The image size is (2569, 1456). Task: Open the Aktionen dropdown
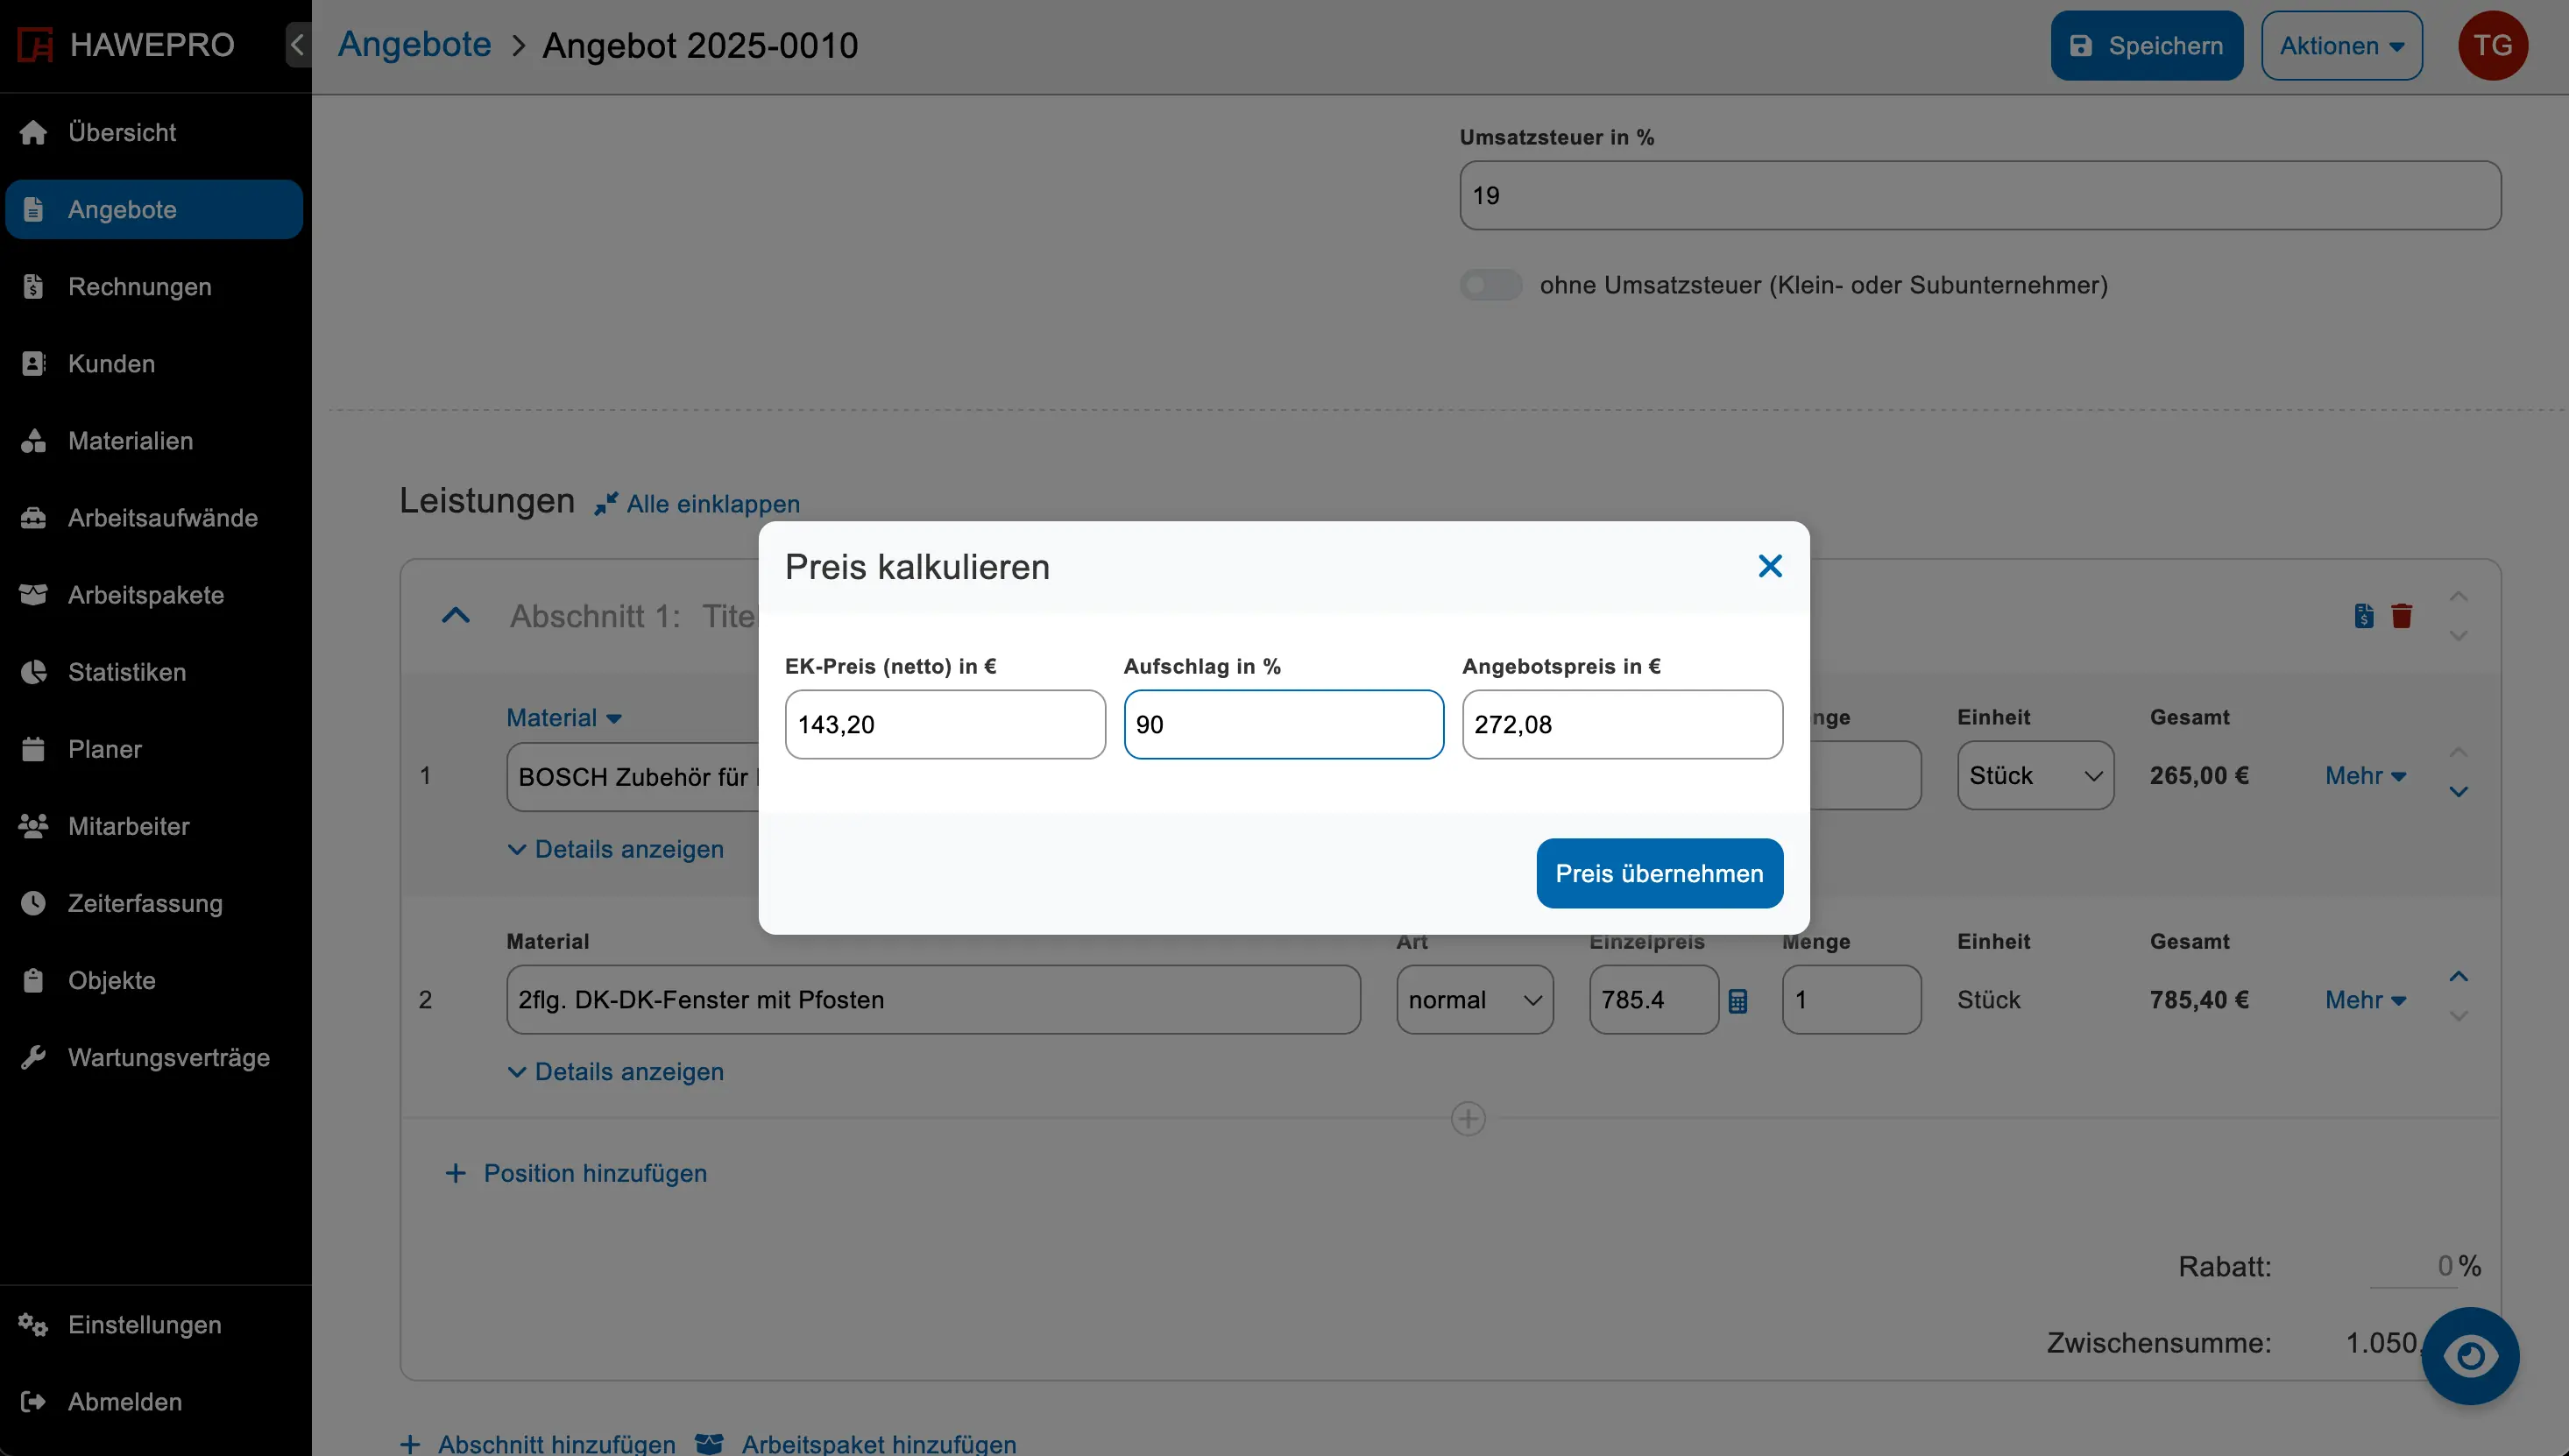pyautogui.click(x=2341, y=45)
